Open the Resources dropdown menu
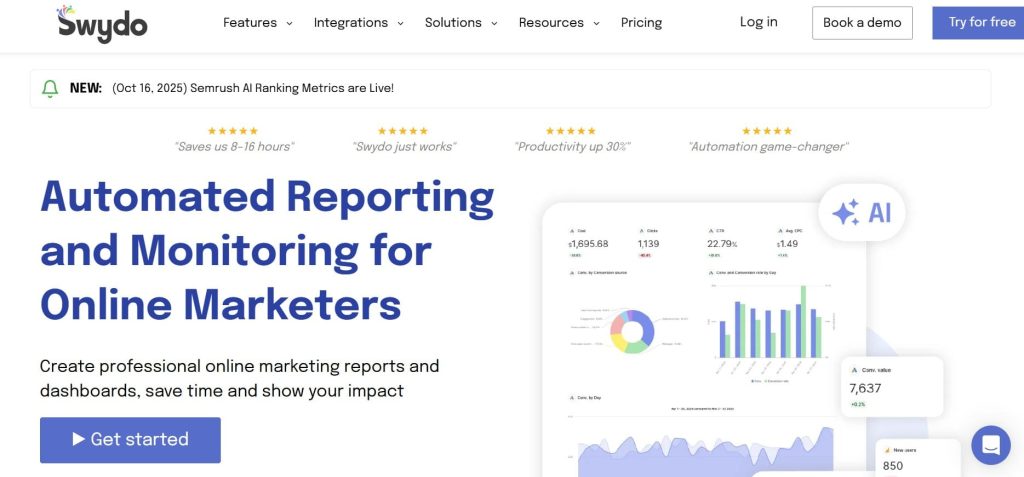 pos(559,23)
